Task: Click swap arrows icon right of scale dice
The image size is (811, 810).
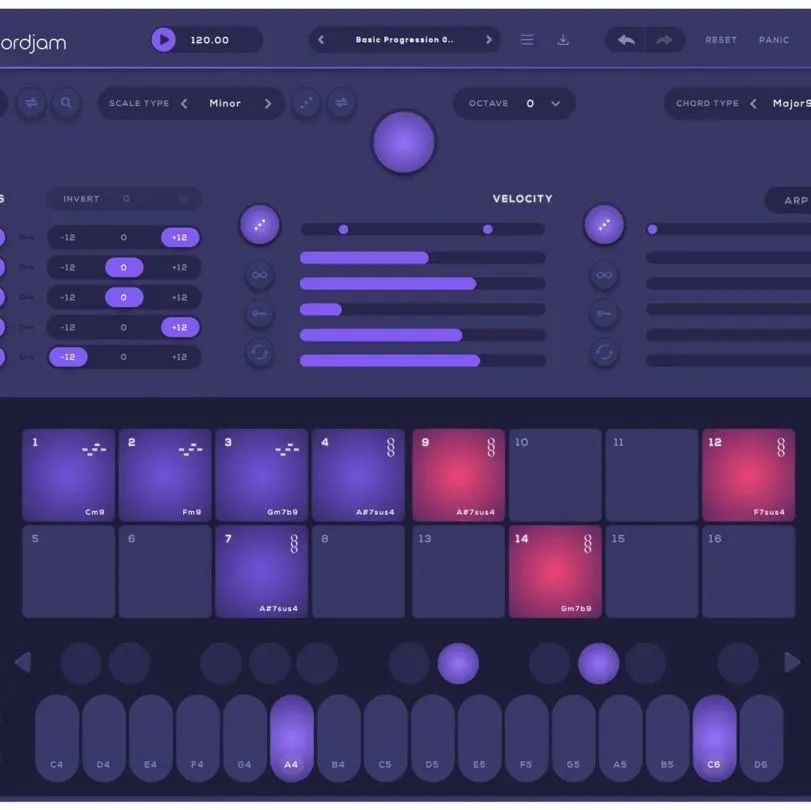Action: (342, 103)
